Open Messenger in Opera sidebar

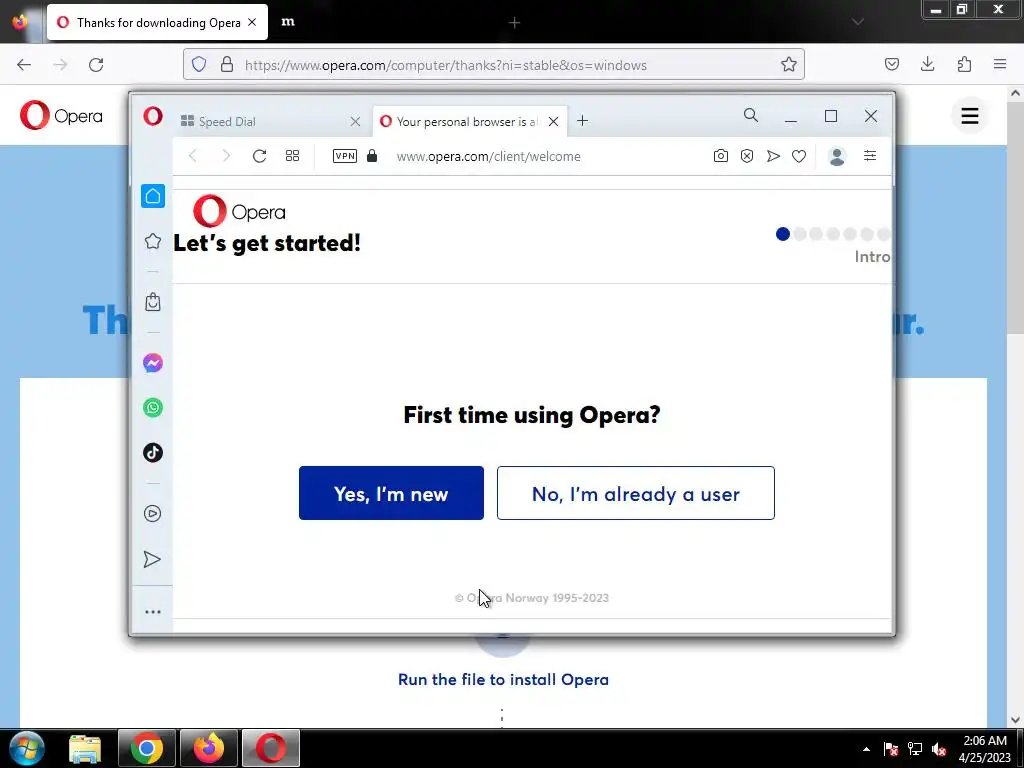pos(153,363)
